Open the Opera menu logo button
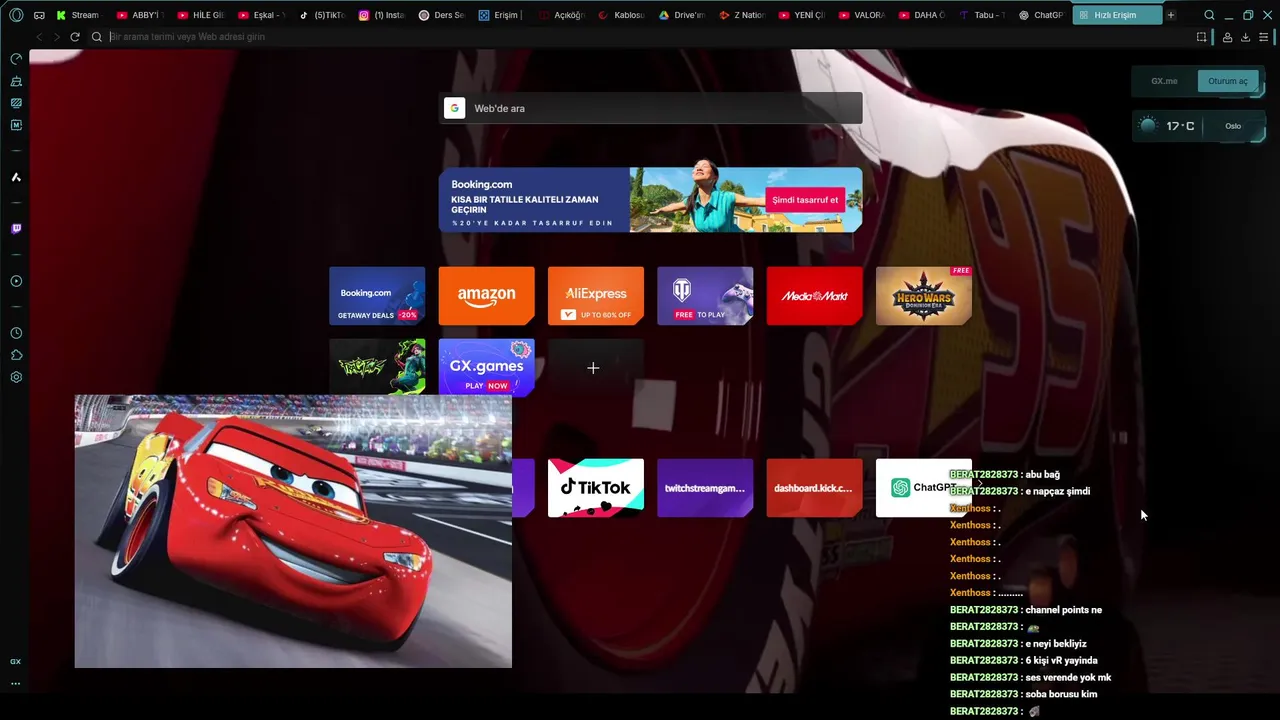The height and width of the screenshot is (720, 1280). [16, 15]
